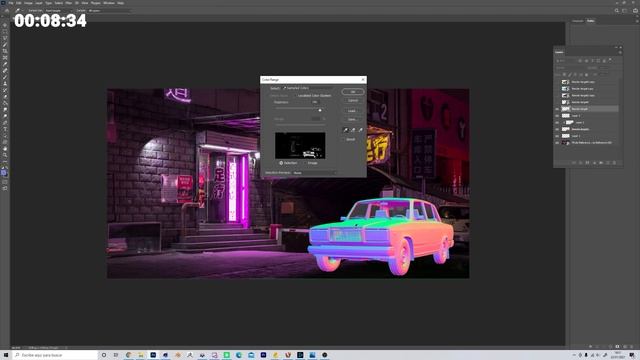The height and width of the screenshot is (360, 640).
Task: Choose the Image radio button
Action: (305, 163)
